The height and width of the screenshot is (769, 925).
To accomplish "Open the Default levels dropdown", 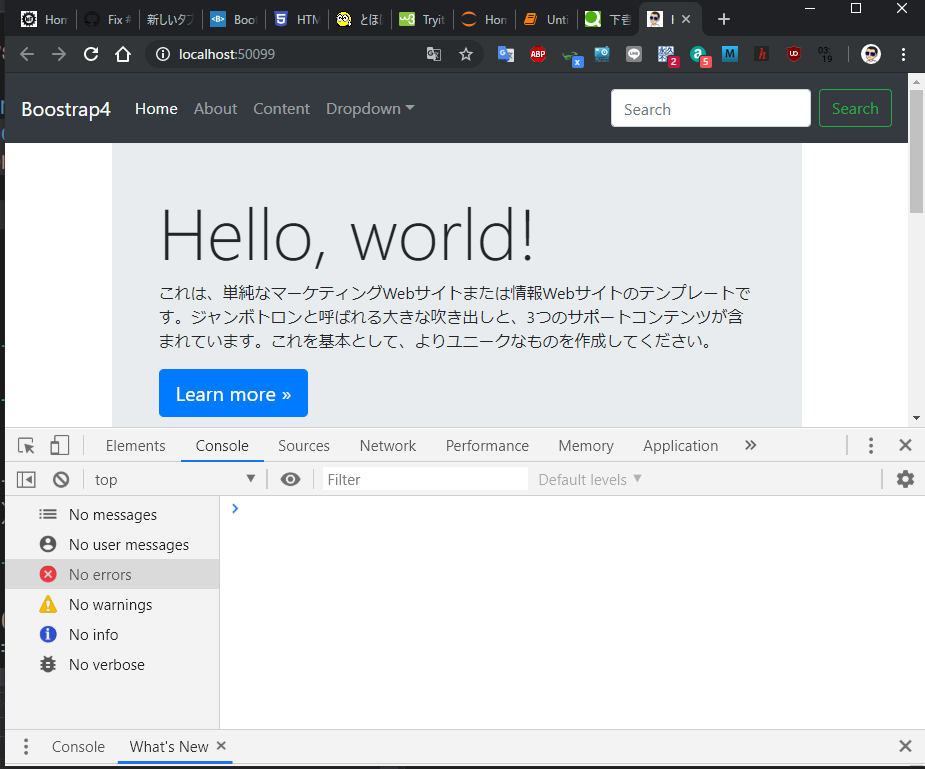I will coord(590,480).
